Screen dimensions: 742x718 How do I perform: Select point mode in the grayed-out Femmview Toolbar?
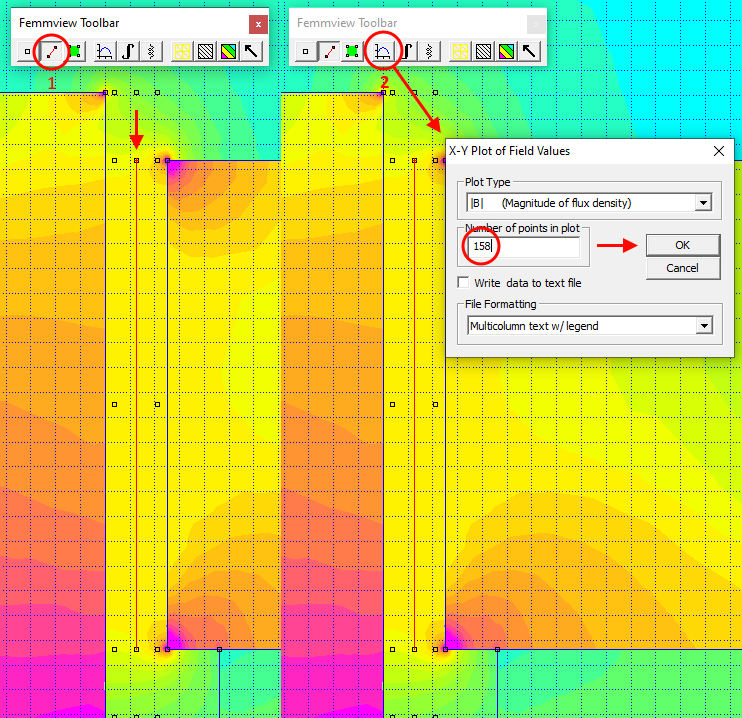pos(305,52)
